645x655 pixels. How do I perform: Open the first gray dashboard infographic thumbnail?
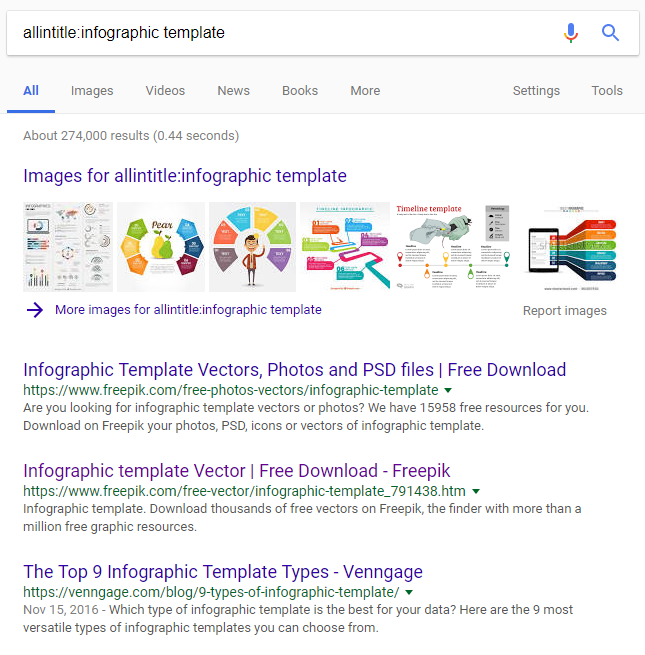pyautogui.click(x=68, y=247)
